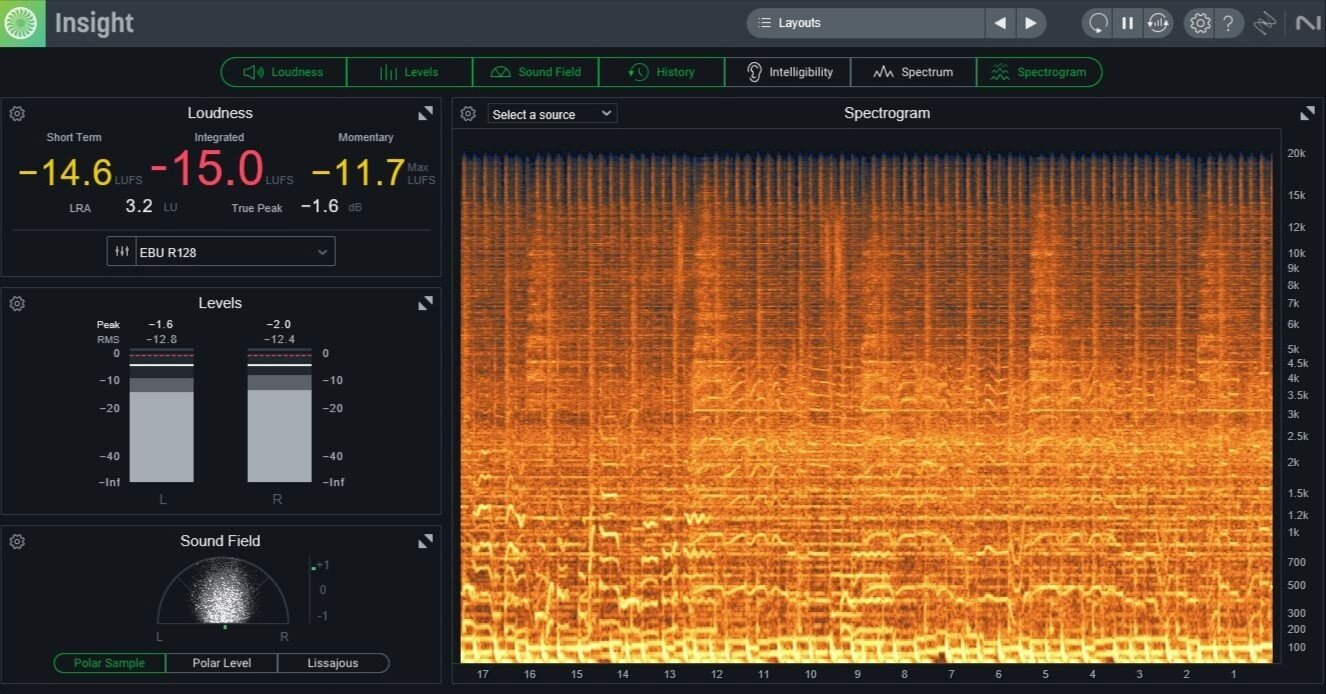The image size is (1326, 694).
Task: Open Loudness panel settings gear
Action: (17, 114)
